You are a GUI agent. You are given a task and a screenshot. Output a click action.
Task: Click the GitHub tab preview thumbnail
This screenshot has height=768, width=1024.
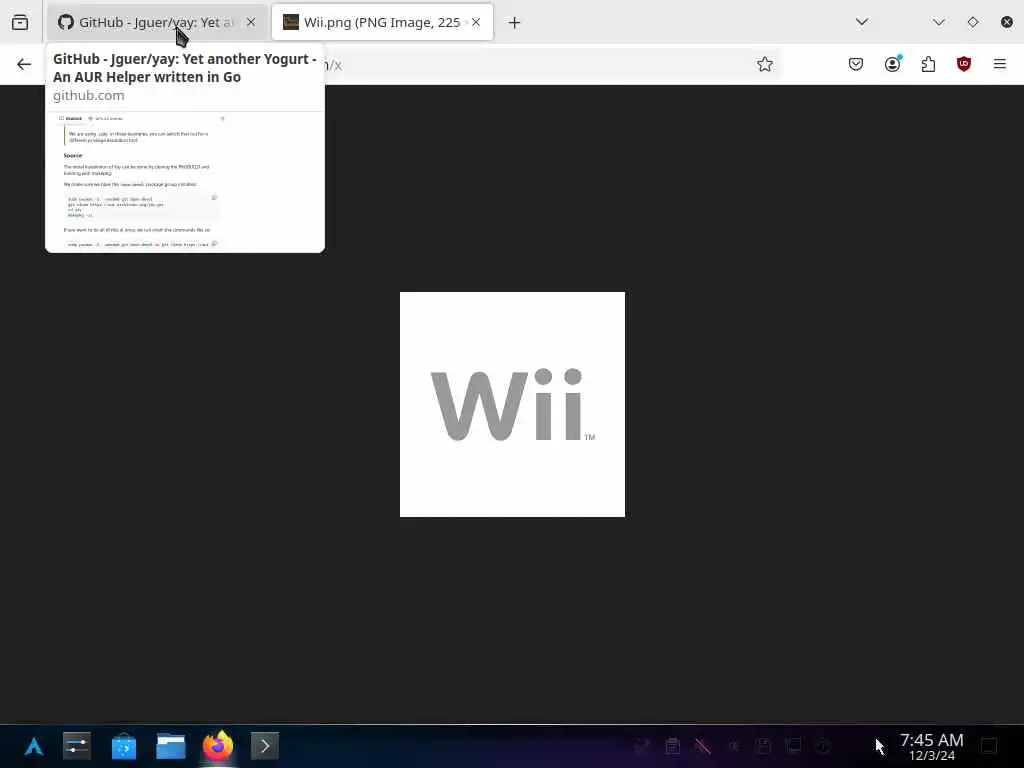185,182
